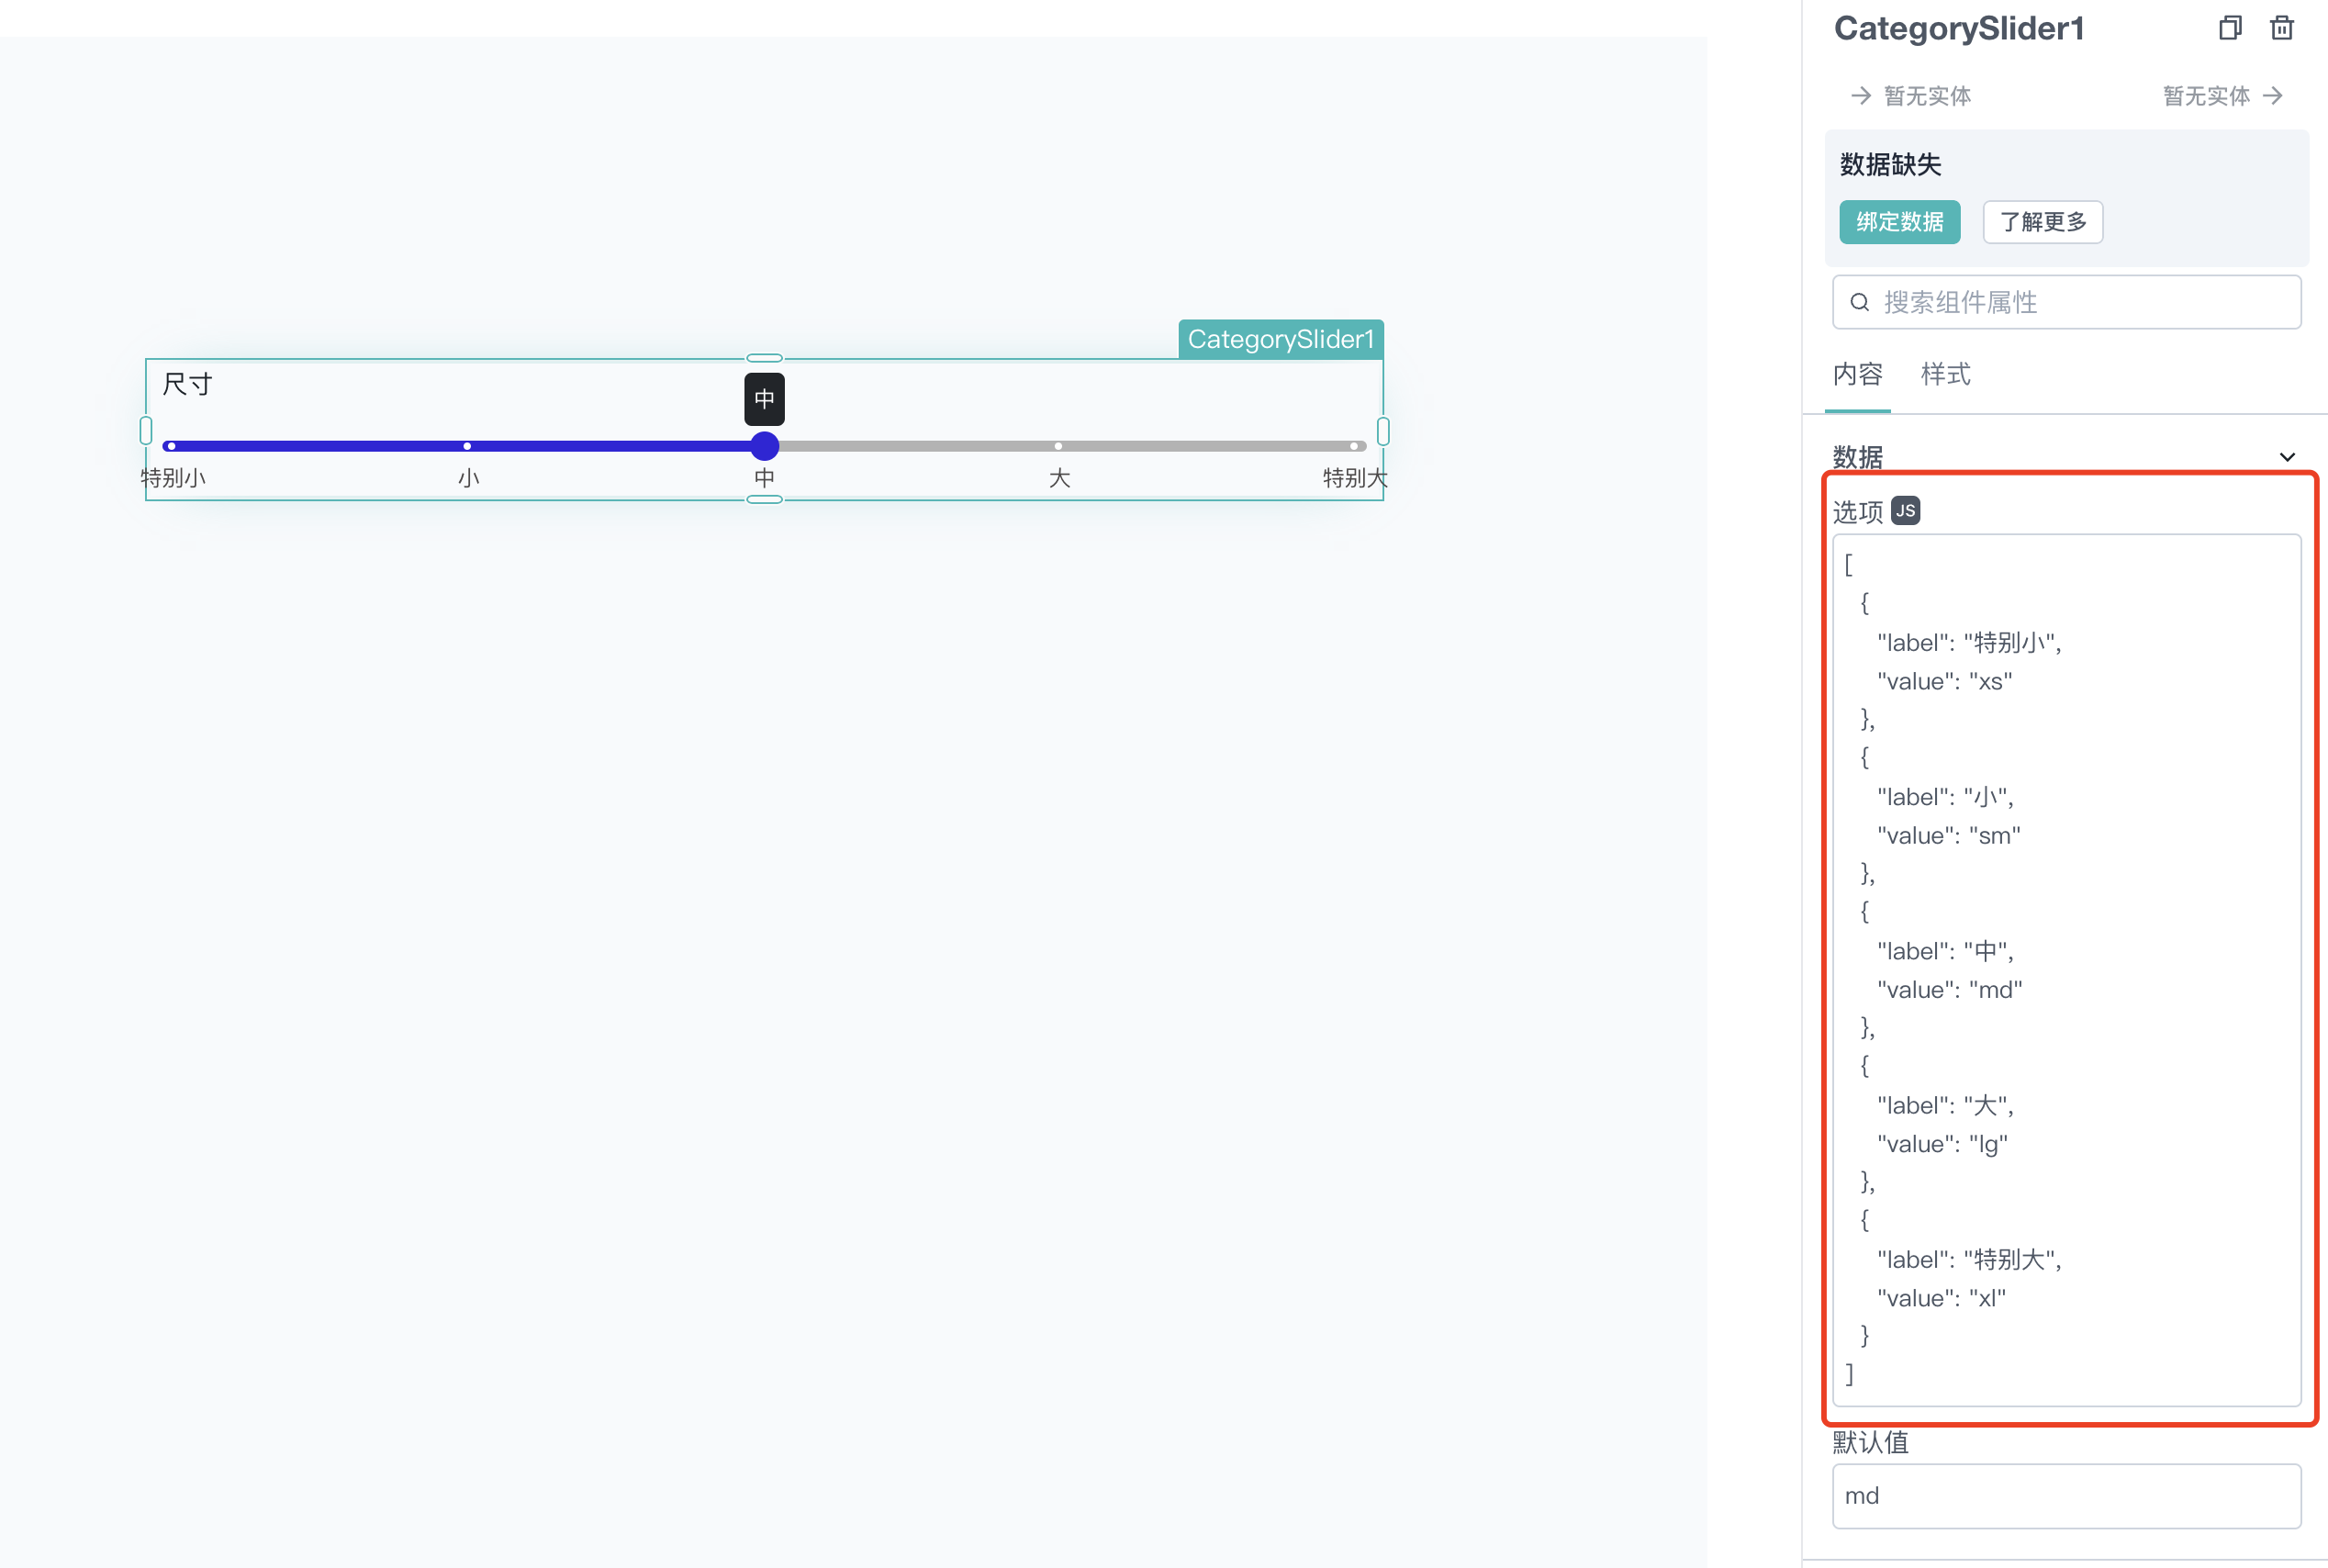Click the CategorySlider1 title in property pane

(x=1958, y=28)
